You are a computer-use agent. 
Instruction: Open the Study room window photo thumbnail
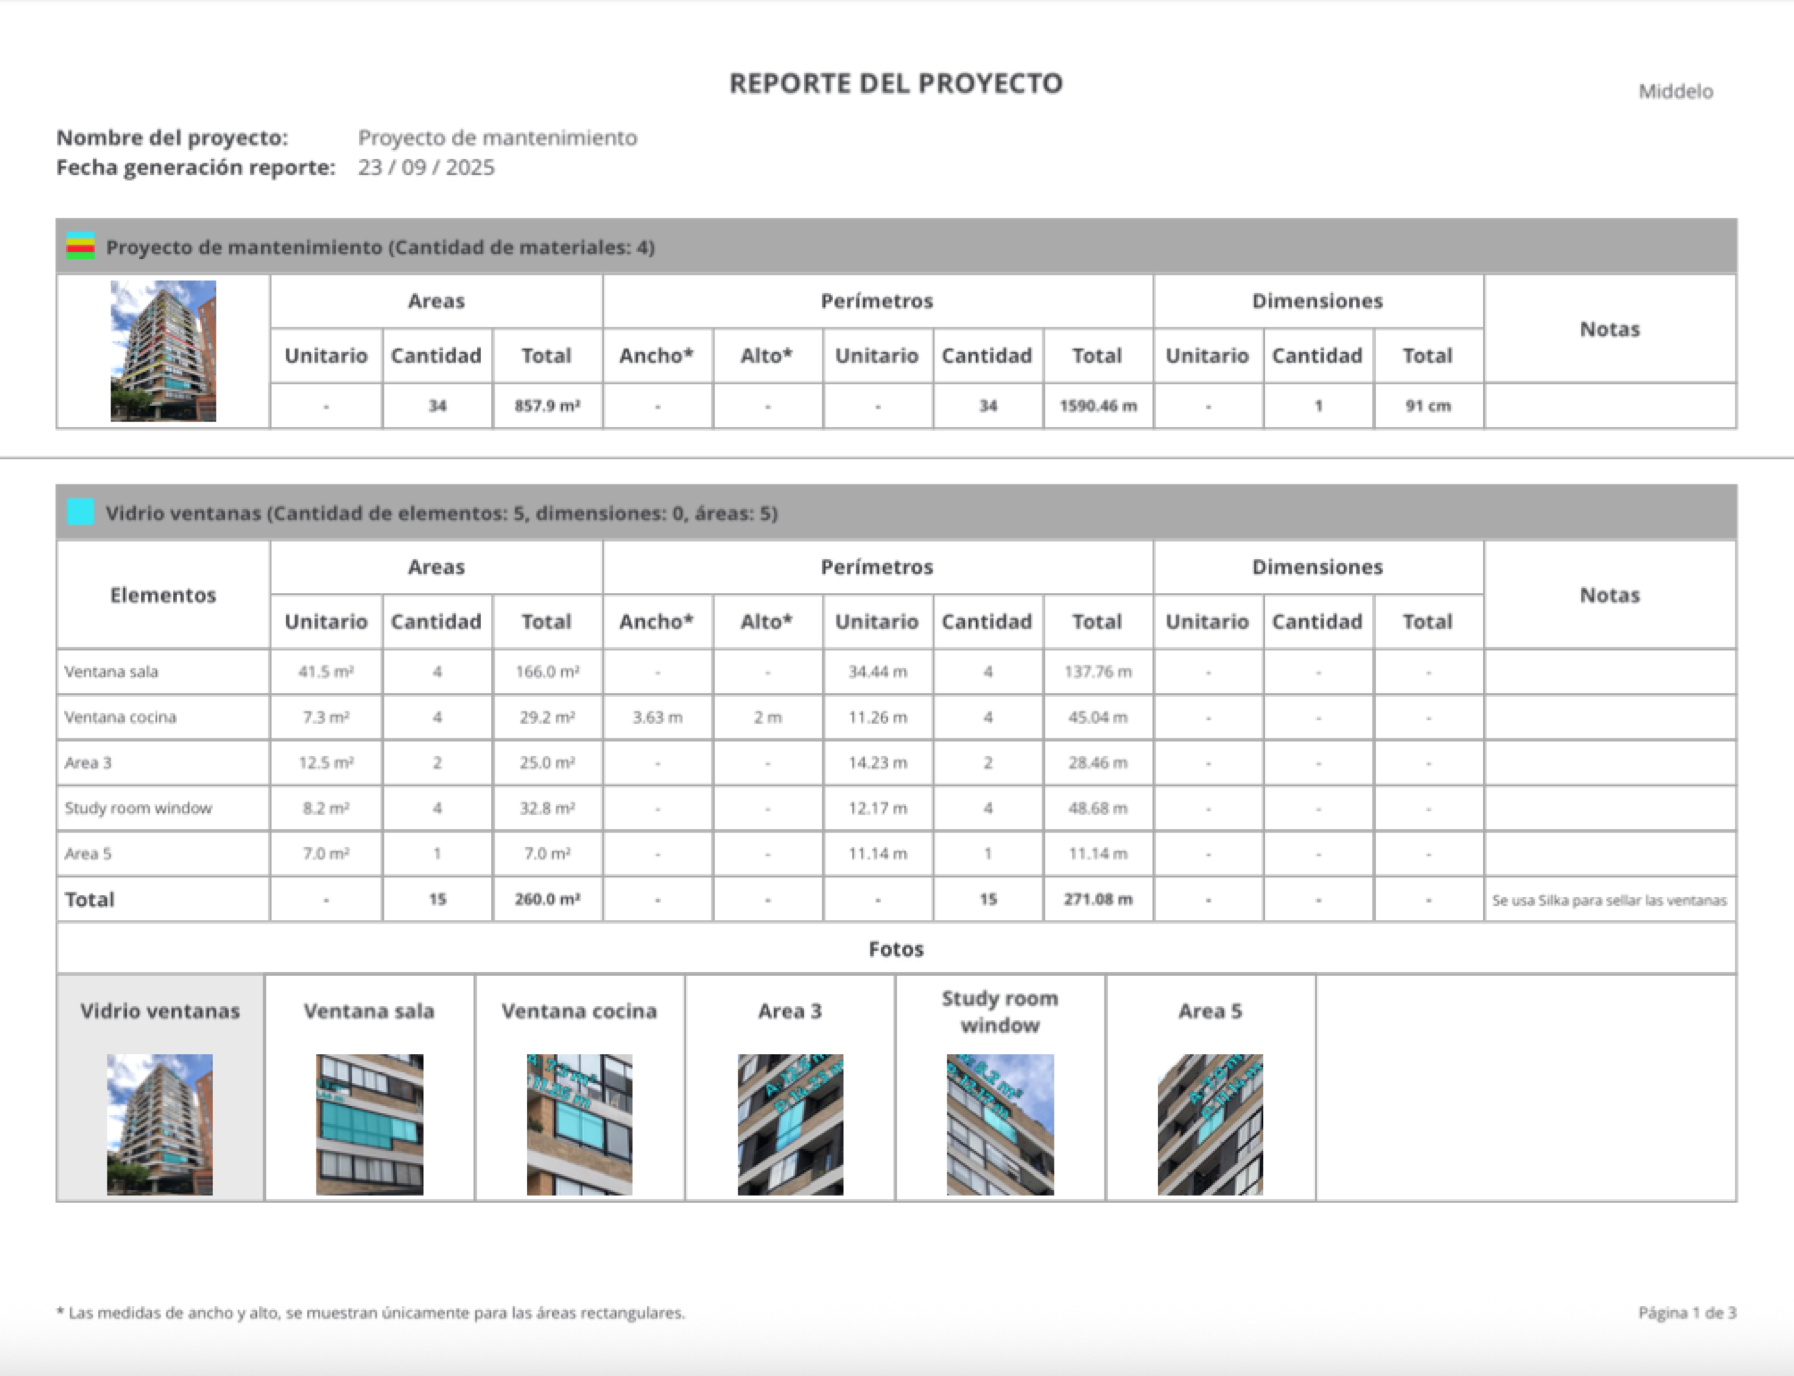pos(1000,1124)
